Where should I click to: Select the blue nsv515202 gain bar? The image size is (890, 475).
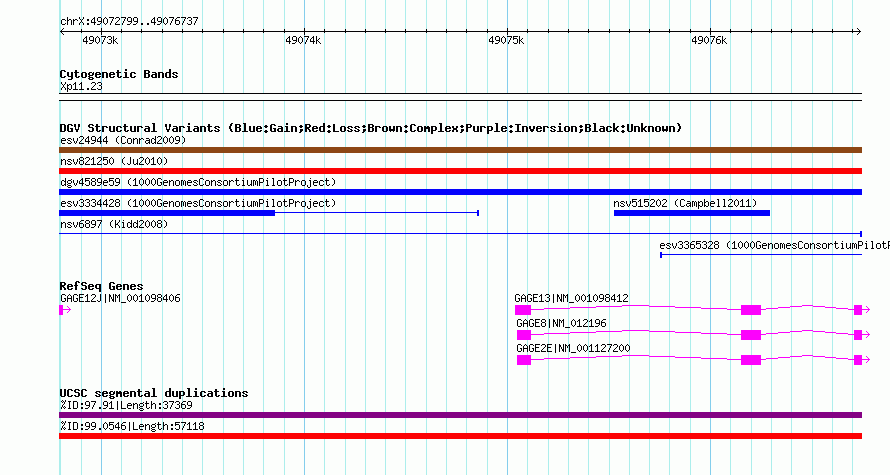[692, 213]
